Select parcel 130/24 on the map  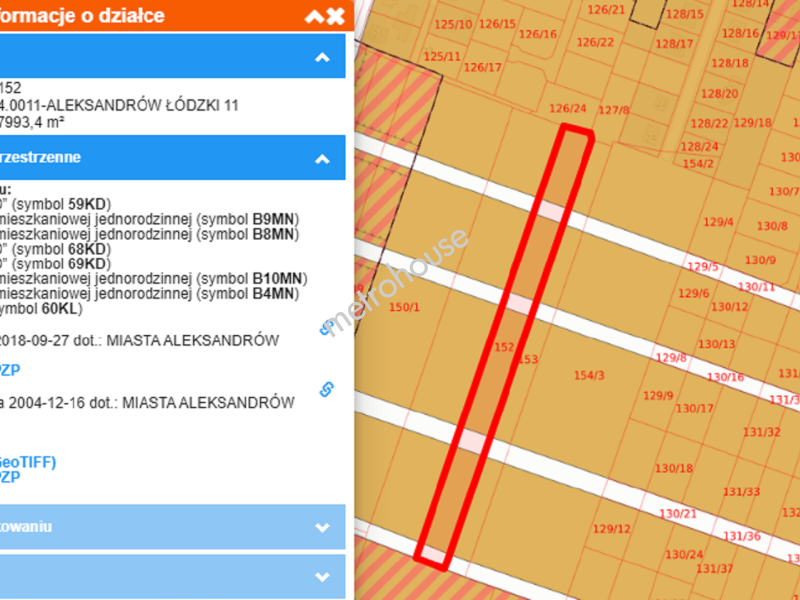684,554
